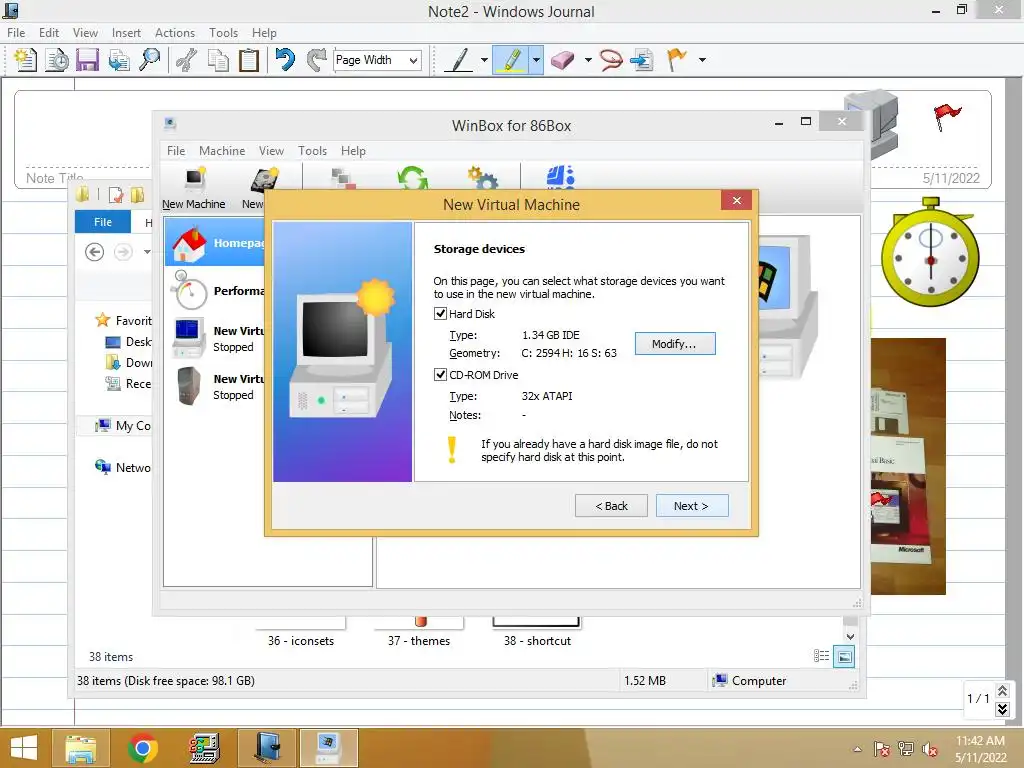Open File Explorer from the taskbar
This screenshot has width=1024, height=768.
coord(80,748)
